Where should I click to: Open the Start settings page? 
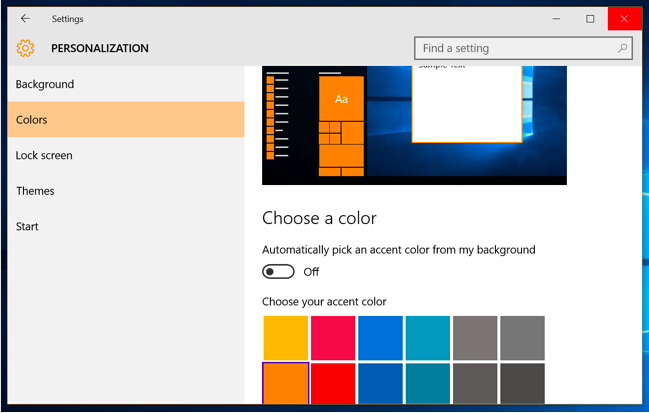(126, 226)
